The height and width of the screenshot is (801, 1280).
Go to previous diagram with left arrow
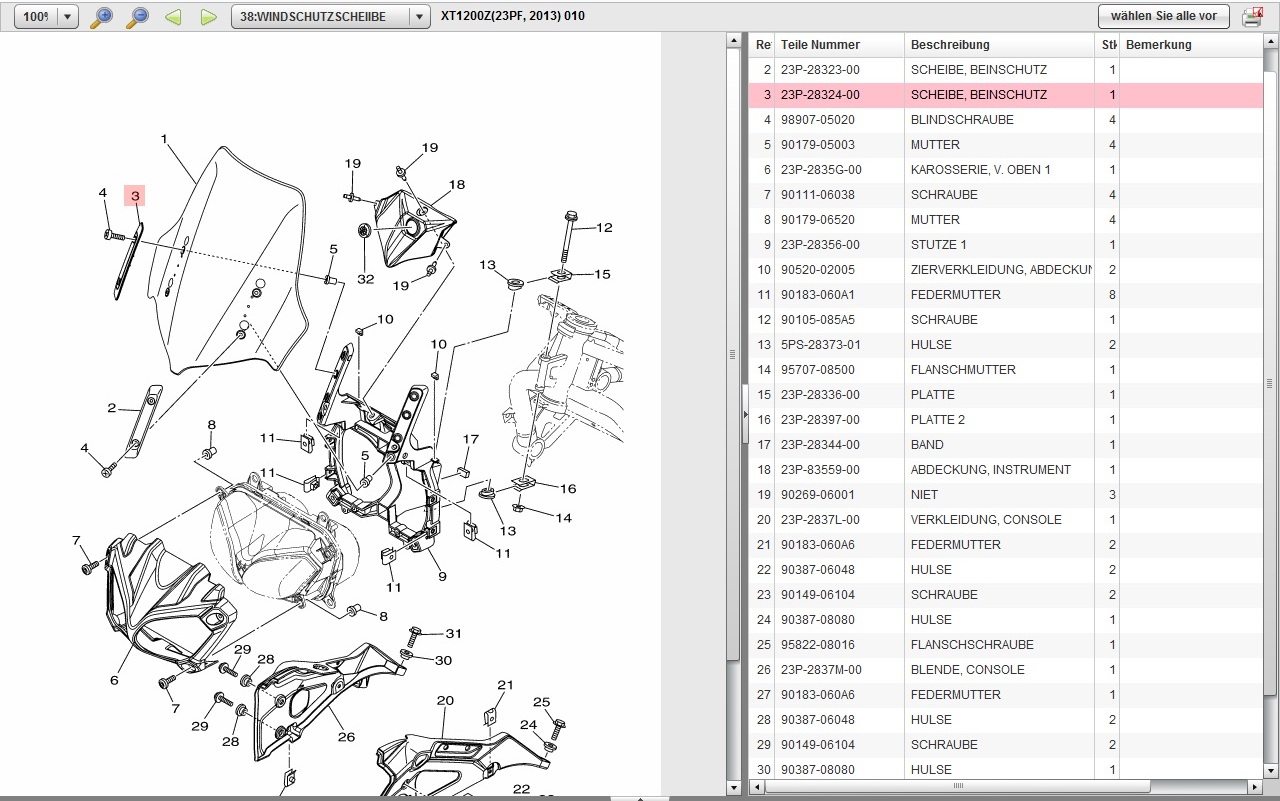(x=173, y=17)
